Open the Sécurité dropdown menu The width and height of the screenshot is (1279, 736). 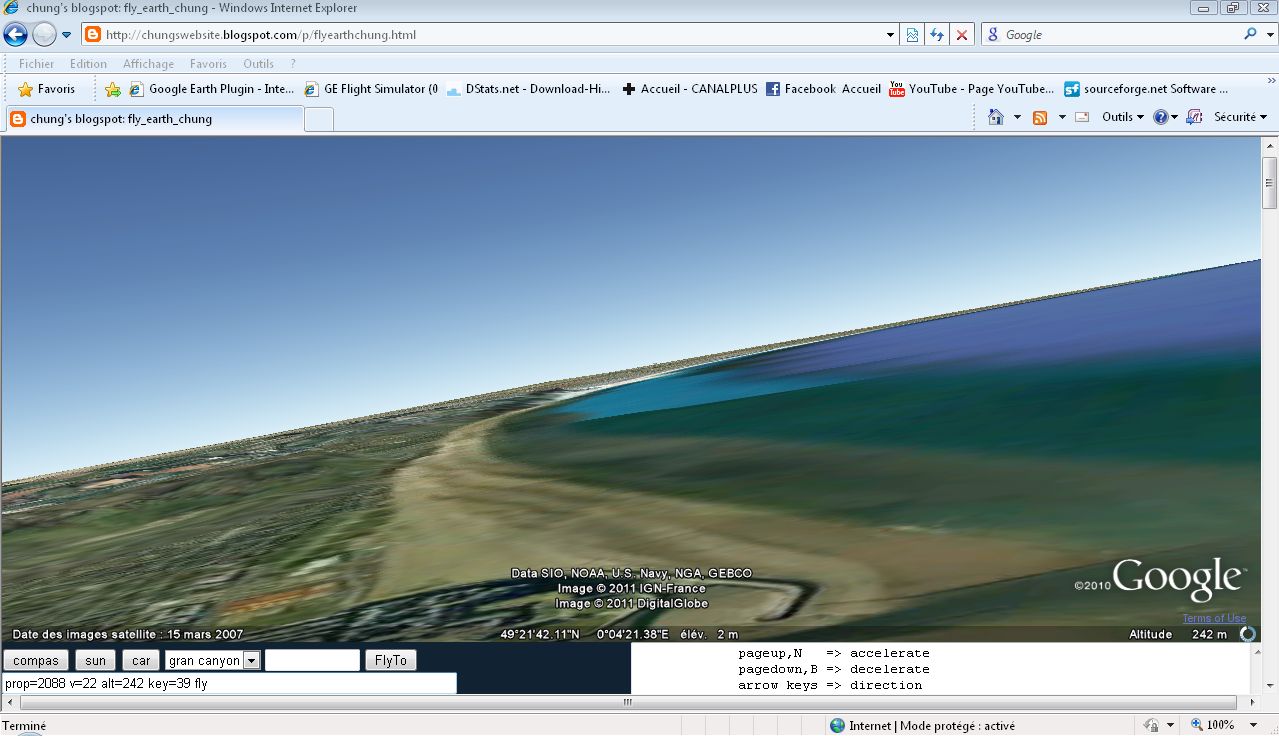[1240, 117]
